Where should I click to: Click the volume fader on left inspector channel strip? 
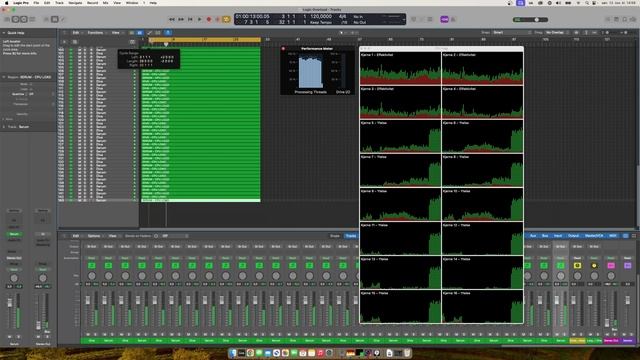point(10,303)
